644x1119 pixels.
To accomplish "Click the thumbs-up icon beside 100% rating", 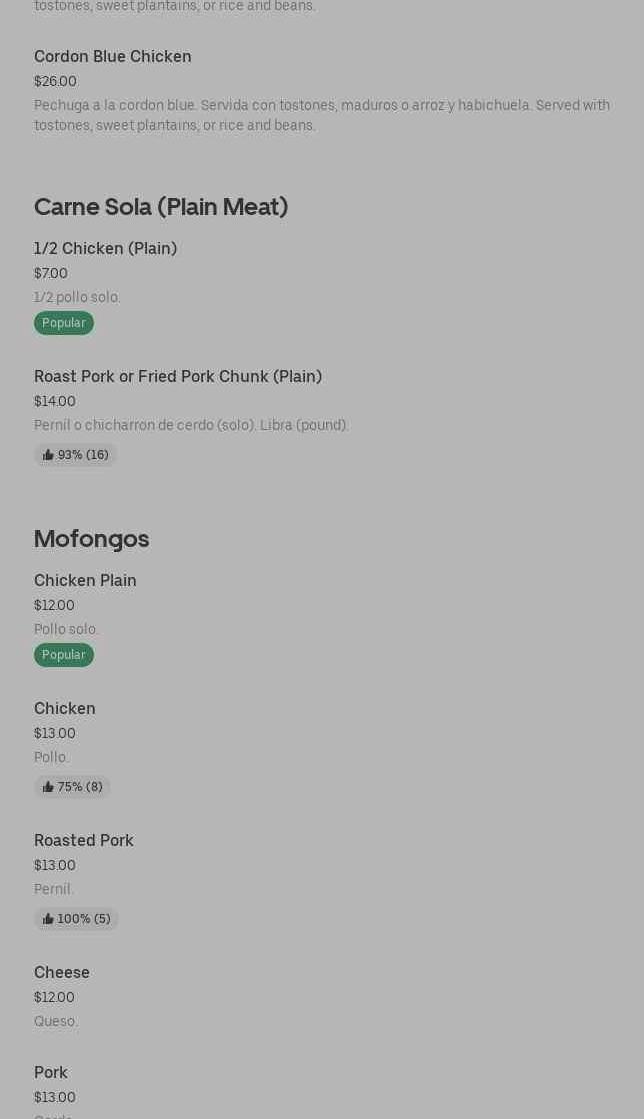I will coord(48,919).
